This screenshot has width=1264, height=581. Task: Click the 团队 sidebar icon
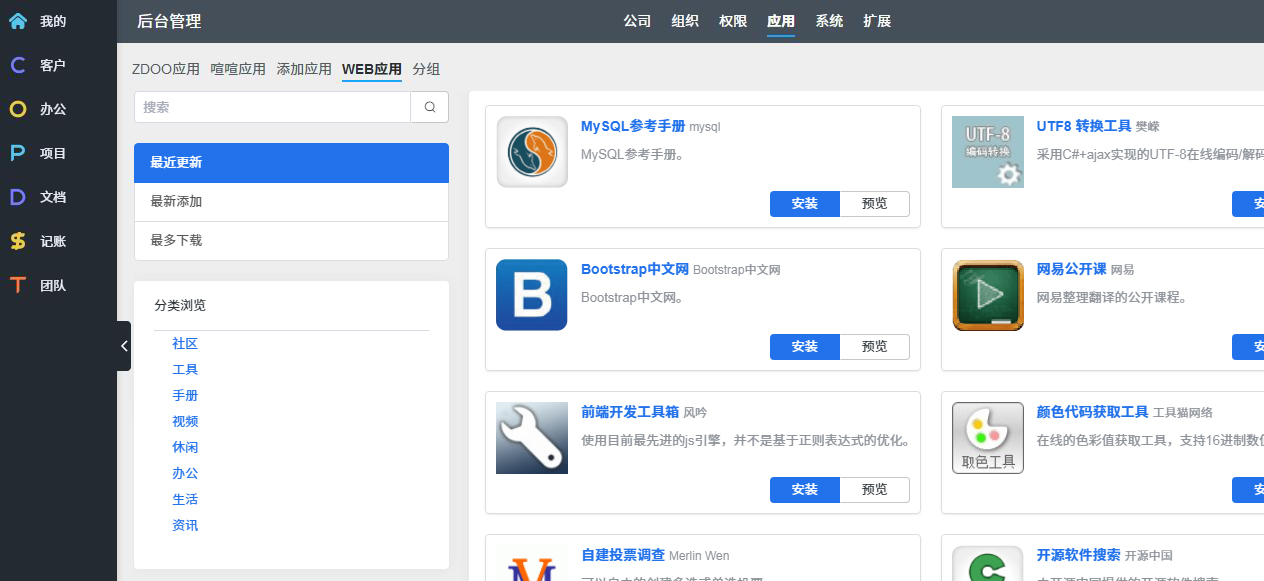[18, 285]
